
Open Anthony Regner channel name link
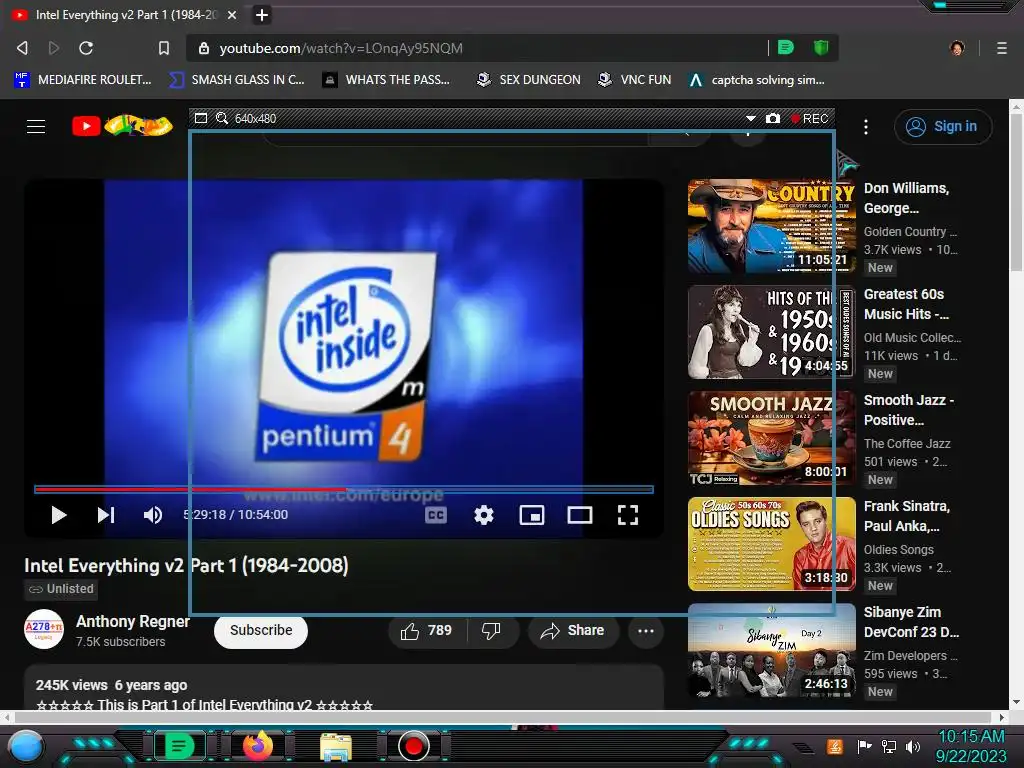pos(133,621)
